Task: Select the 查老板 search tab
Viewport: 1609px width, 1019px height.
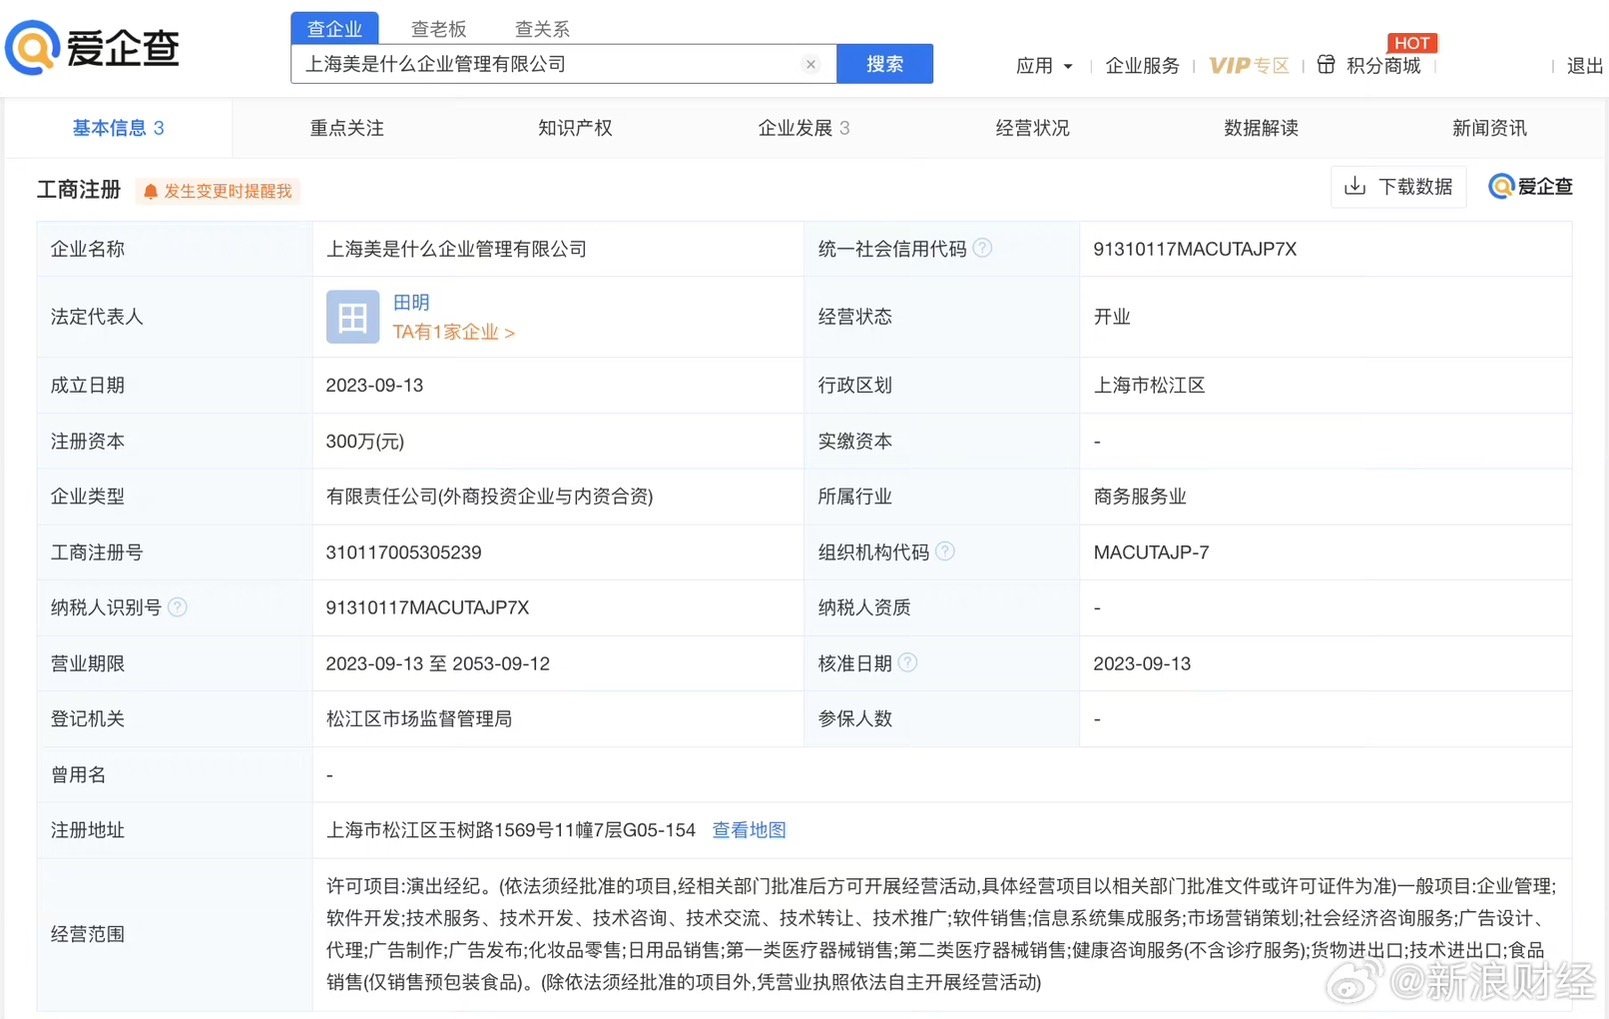Action: (439, 29)
